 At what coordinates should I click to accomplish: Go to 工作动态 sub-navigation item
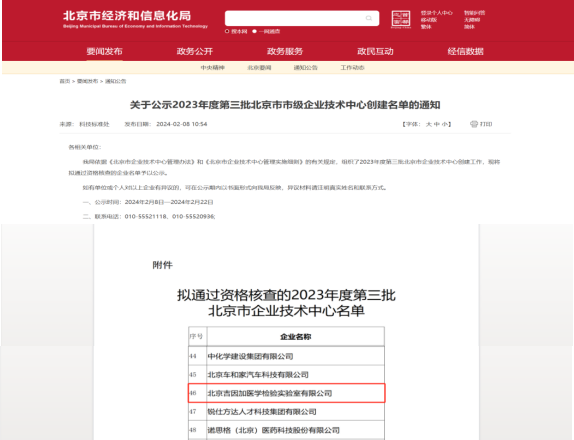(352, 68)
